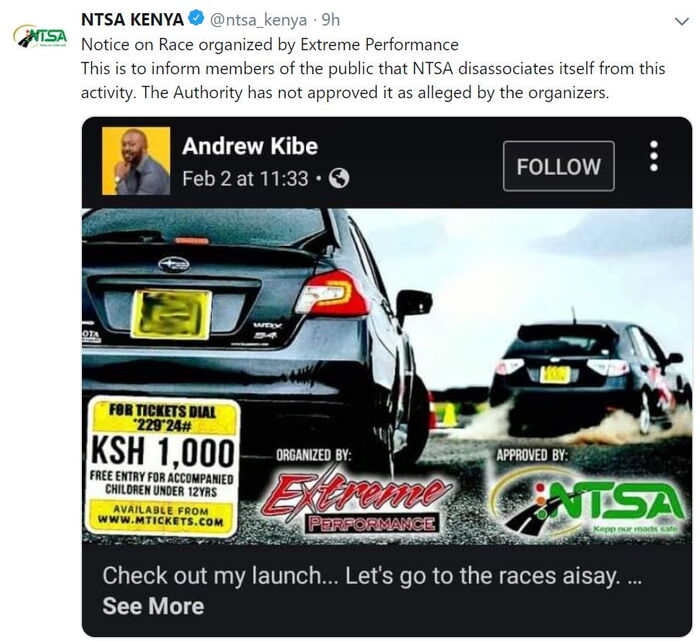
Task: Follow Andrew Kibe with the FOLLOW button
Action: 558,166
